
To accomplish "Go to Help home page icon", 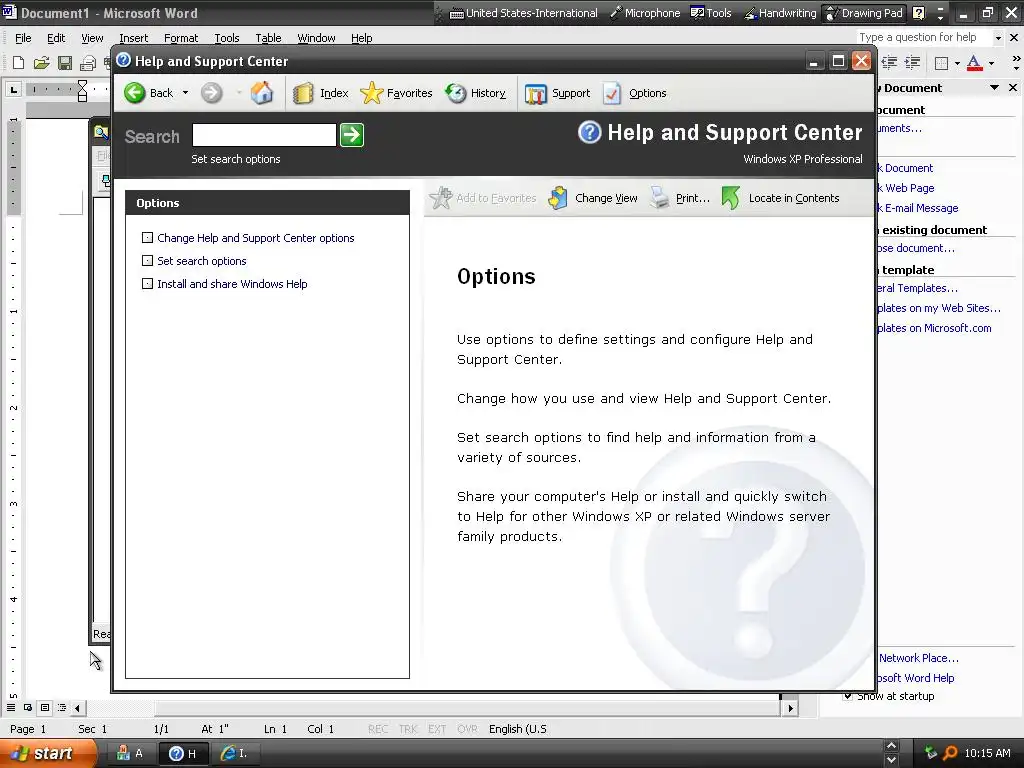I will coord(262,93).
